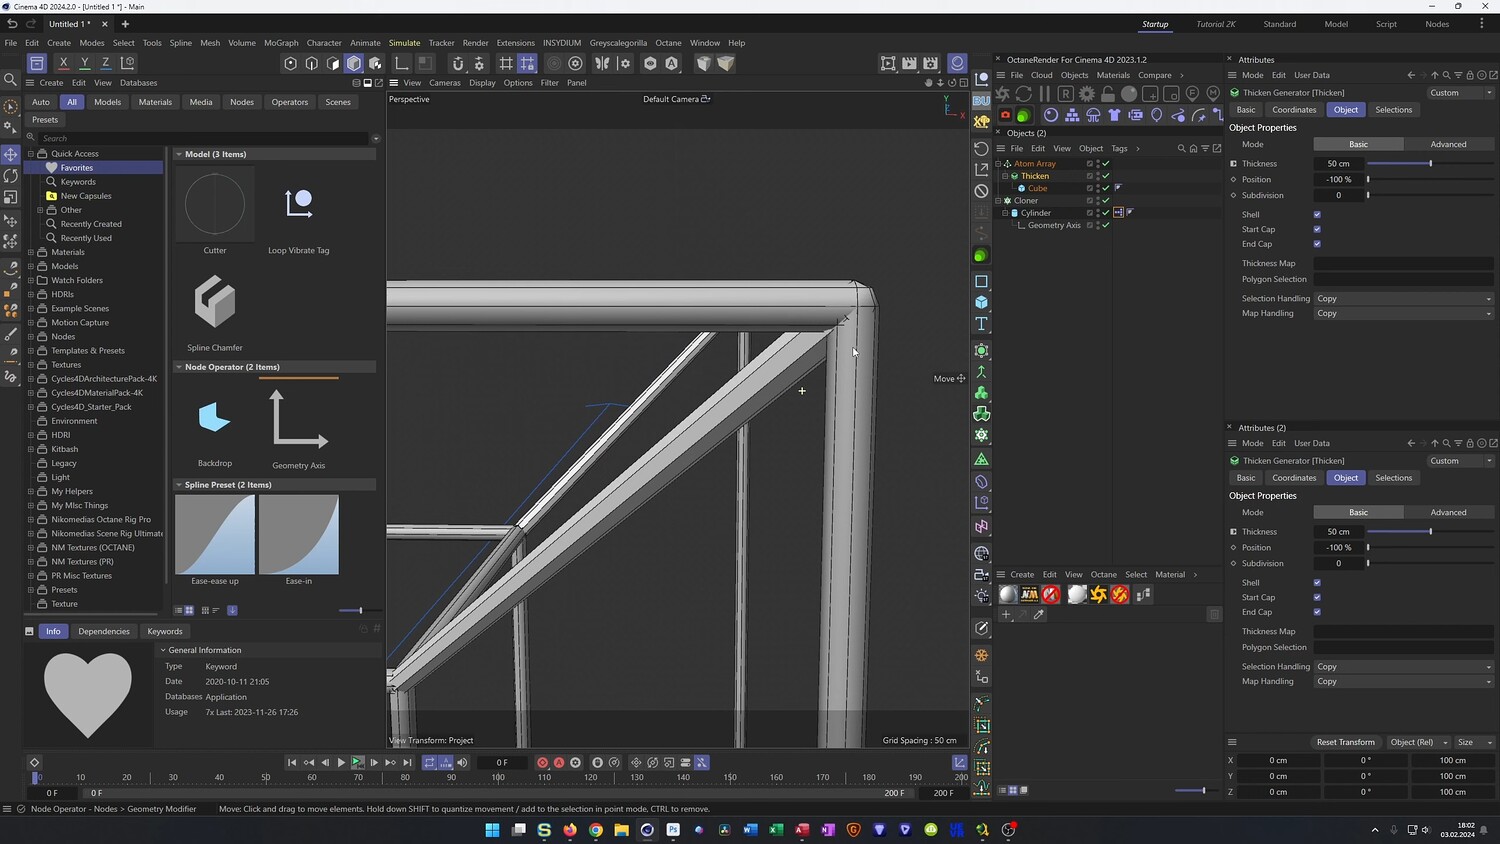Open Map Handling dropdown in upper Attributes
The height and width of the screenshot is (844, 1500).
tap(1404, 313)
